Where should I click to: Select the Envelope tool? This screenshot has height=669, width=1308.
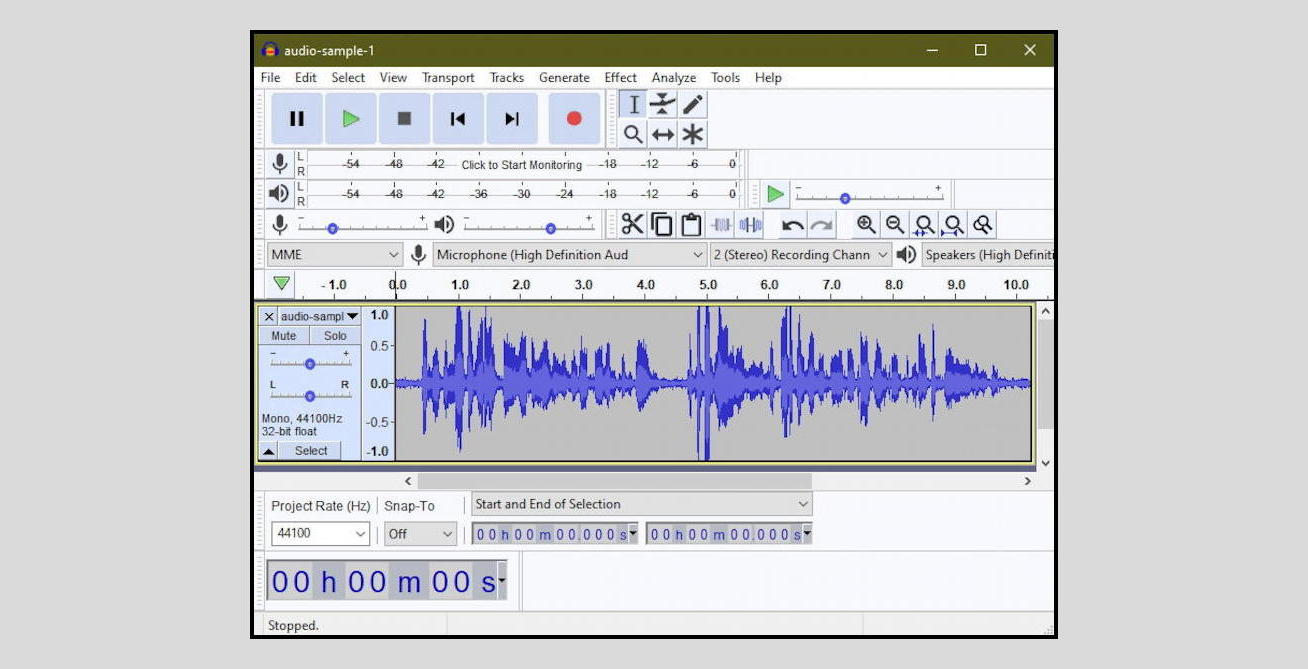point(661,103)
